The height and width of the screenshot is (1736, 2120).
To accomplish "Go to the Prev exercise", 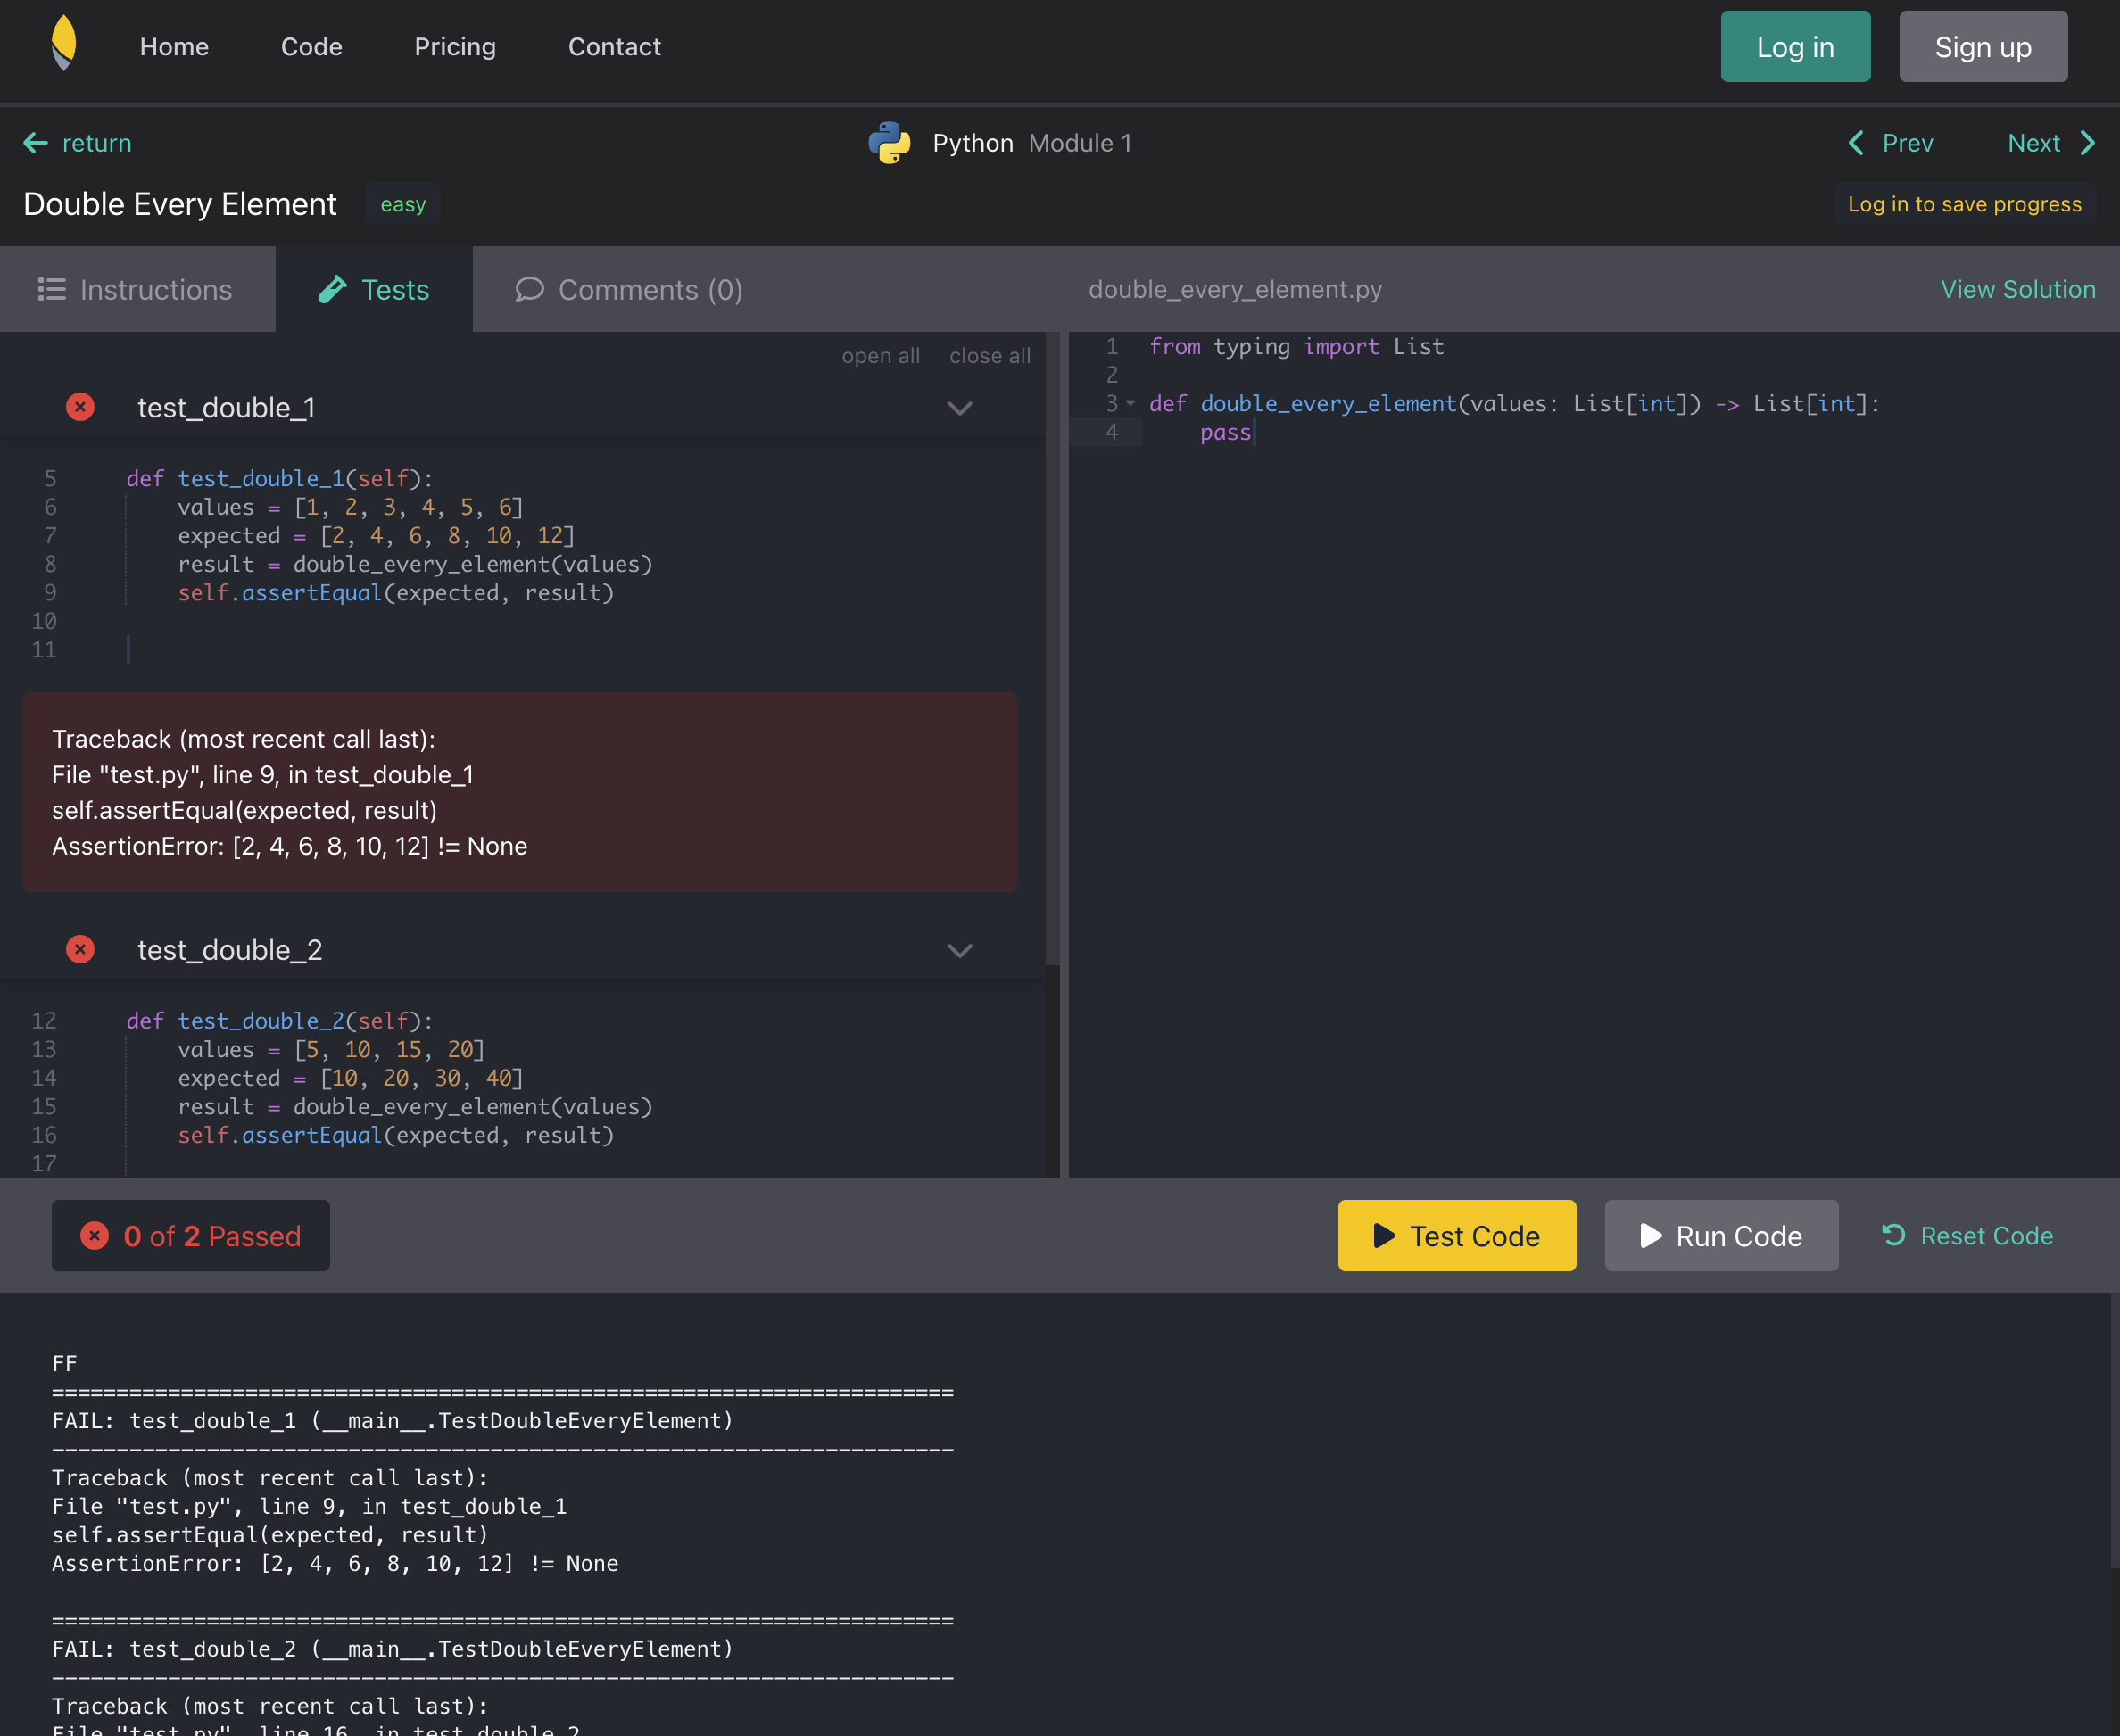I will [x=1890, y=143].
